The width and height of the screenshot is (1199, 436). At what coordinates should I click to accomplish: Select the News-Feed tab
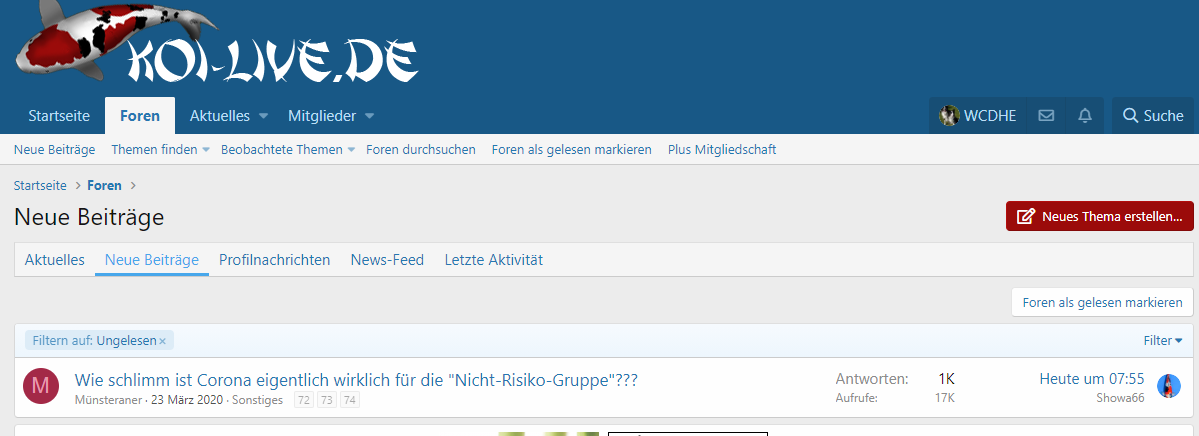[387, 260]
